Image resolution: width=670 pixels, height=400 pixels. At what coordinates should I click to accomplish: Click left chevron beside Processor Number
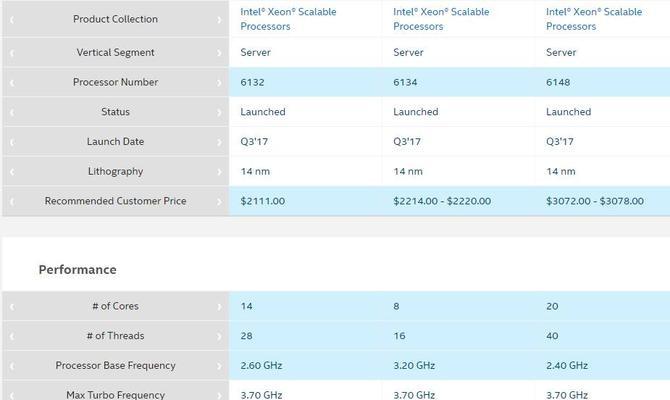pyautogui.click(x=12, y=82)
